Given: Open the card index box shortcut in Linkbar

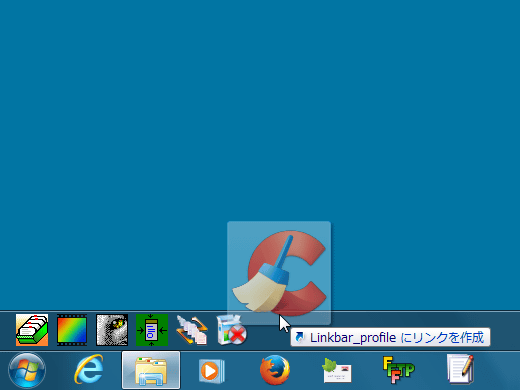Looking at the screenshot, I should tap(32, 330).
